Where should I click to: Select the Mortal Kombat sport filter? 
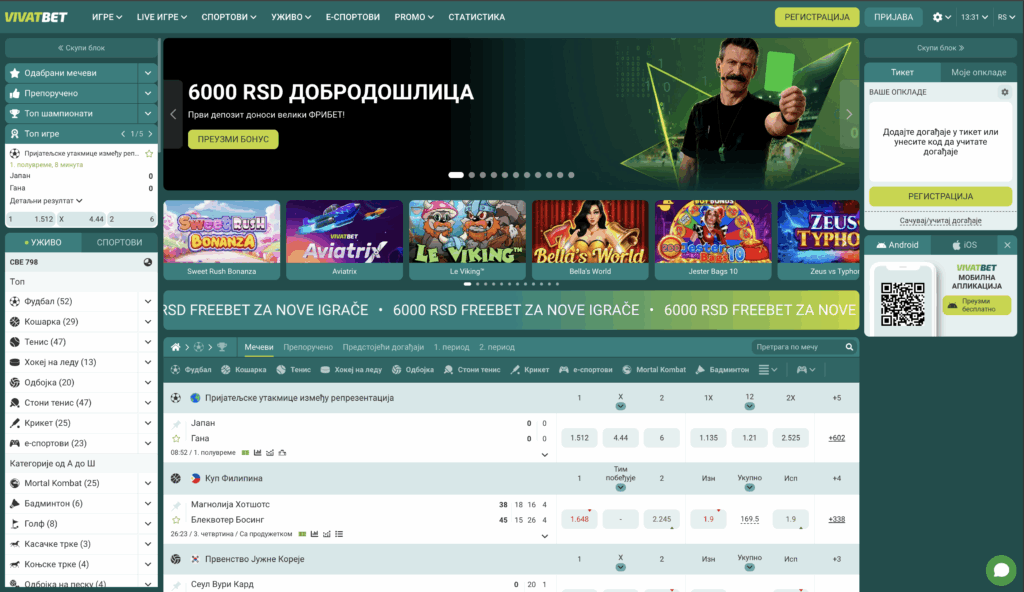tap(654, 370)
